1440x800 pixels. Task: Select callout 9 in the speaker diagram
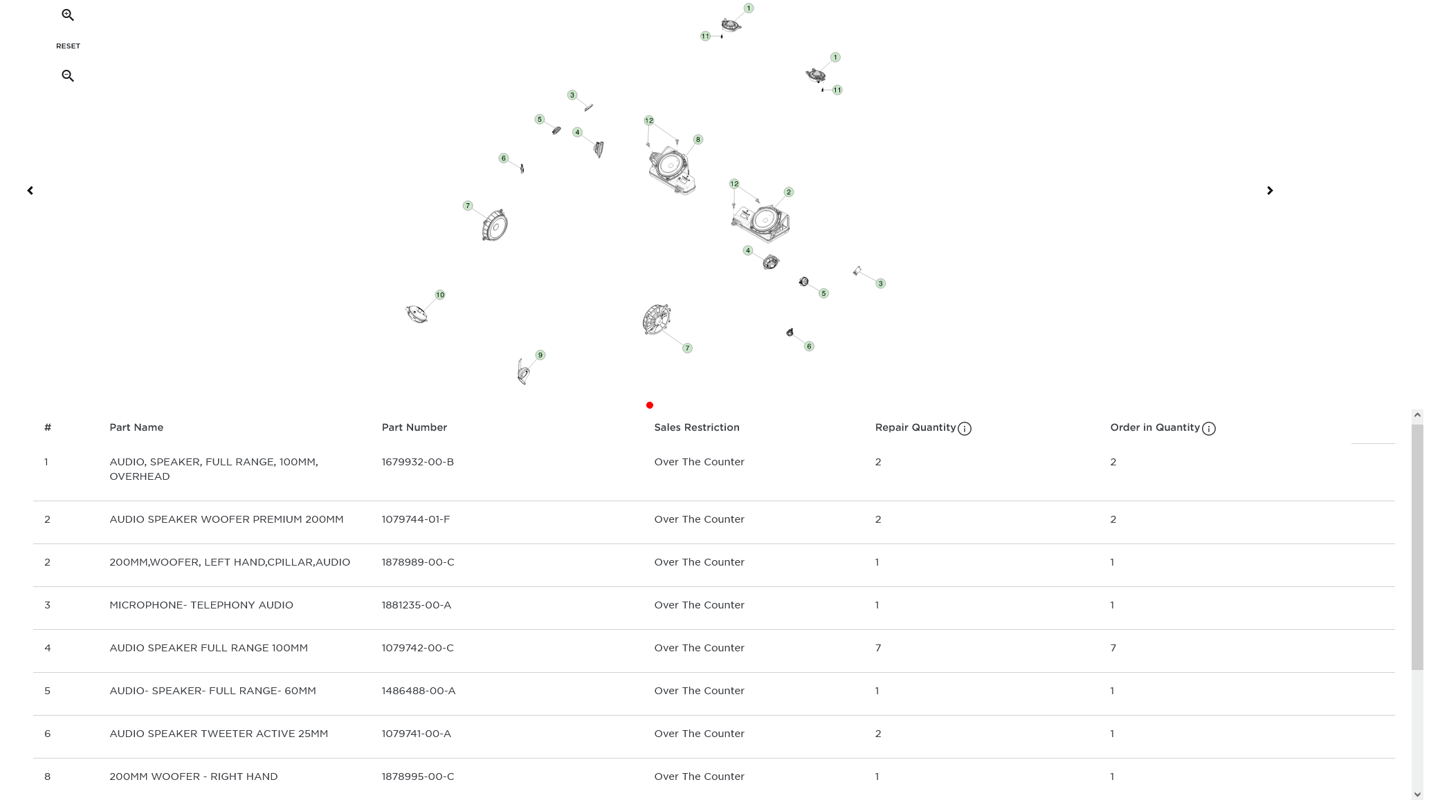540,355
